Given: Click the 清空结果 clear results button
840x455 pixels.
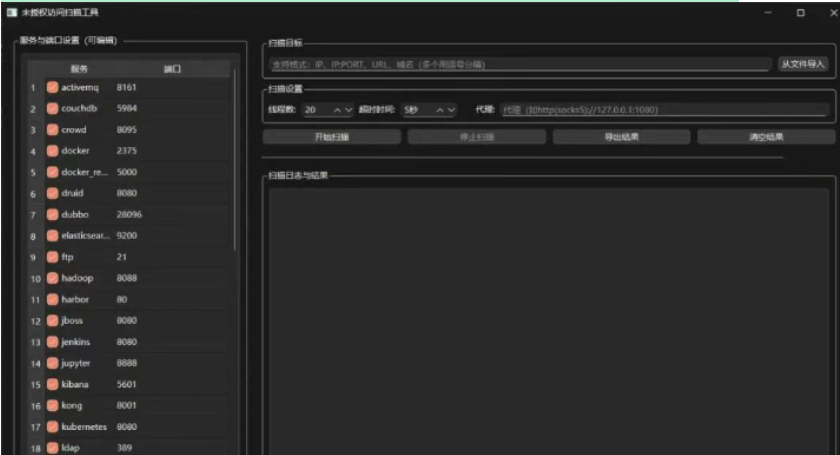Looking at the screenshot, I should [x=766, y=137].
